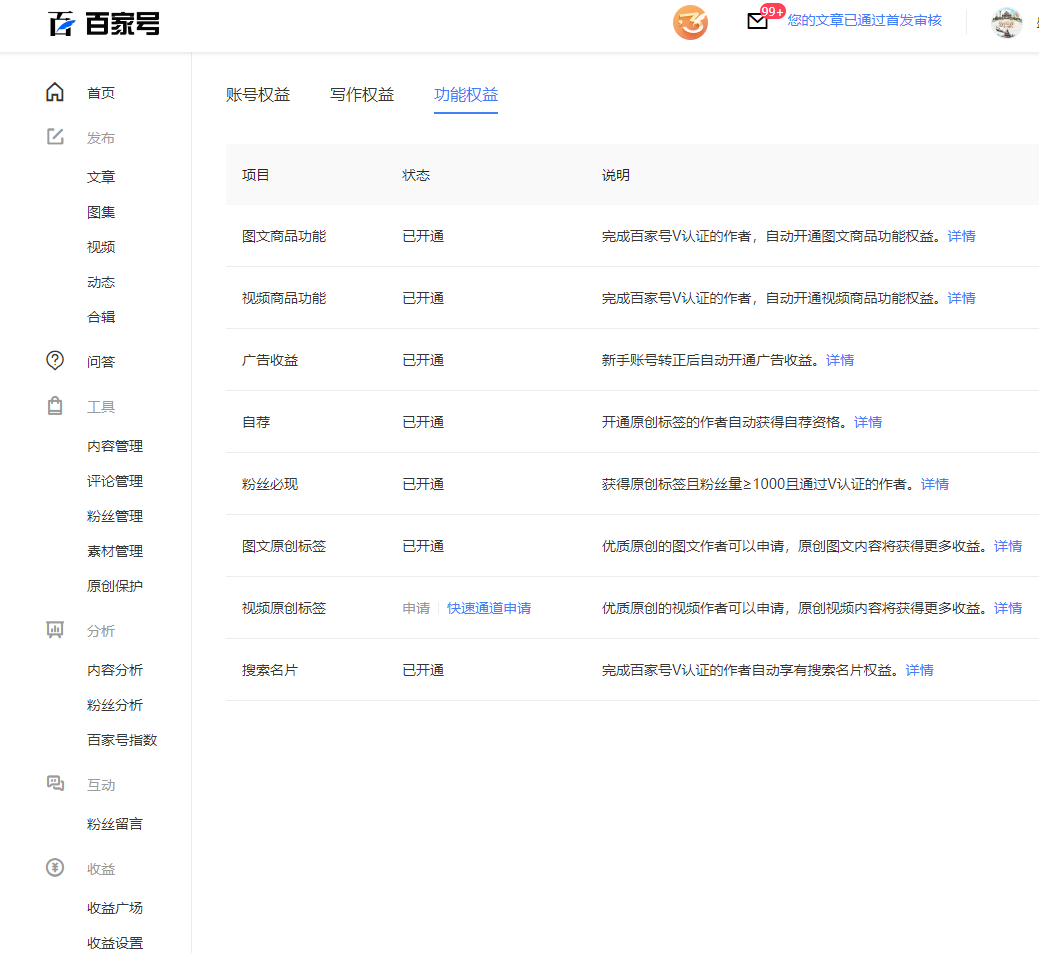
Task: Click the user avatar at top right
Action: click(1007, 22)
